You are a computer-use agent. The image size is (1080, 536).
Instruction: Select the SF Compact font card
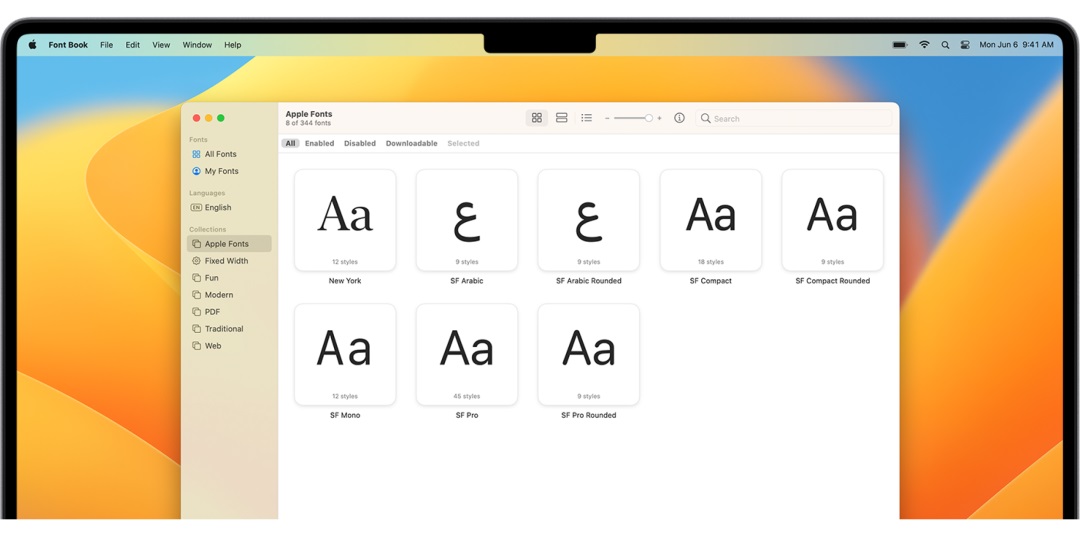click(x=711, y=220)
